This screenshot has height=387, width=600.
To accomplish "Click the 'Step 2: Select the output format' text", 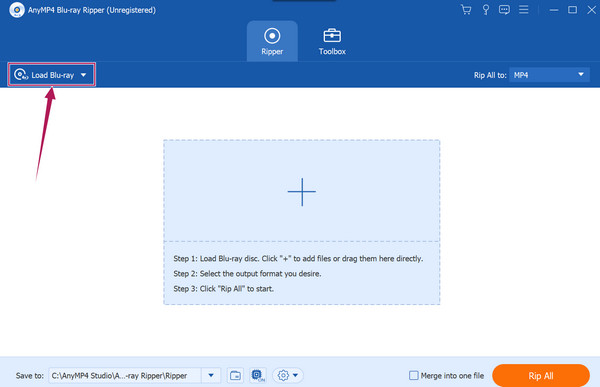I will click(x=247, y=274).
